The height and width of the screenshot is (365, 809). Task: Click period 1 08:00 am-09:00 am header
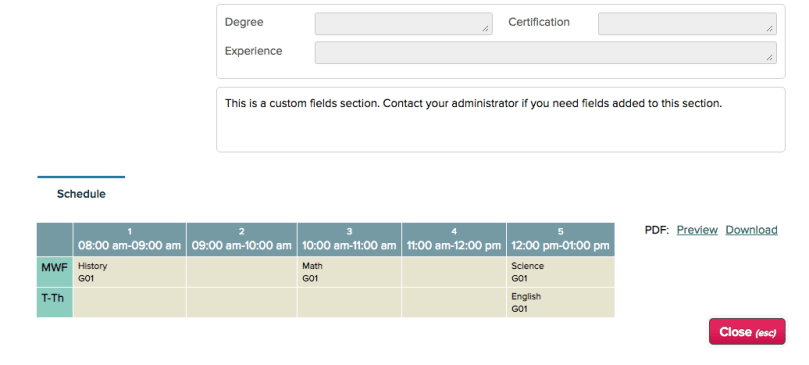click(x=130, y=240)
